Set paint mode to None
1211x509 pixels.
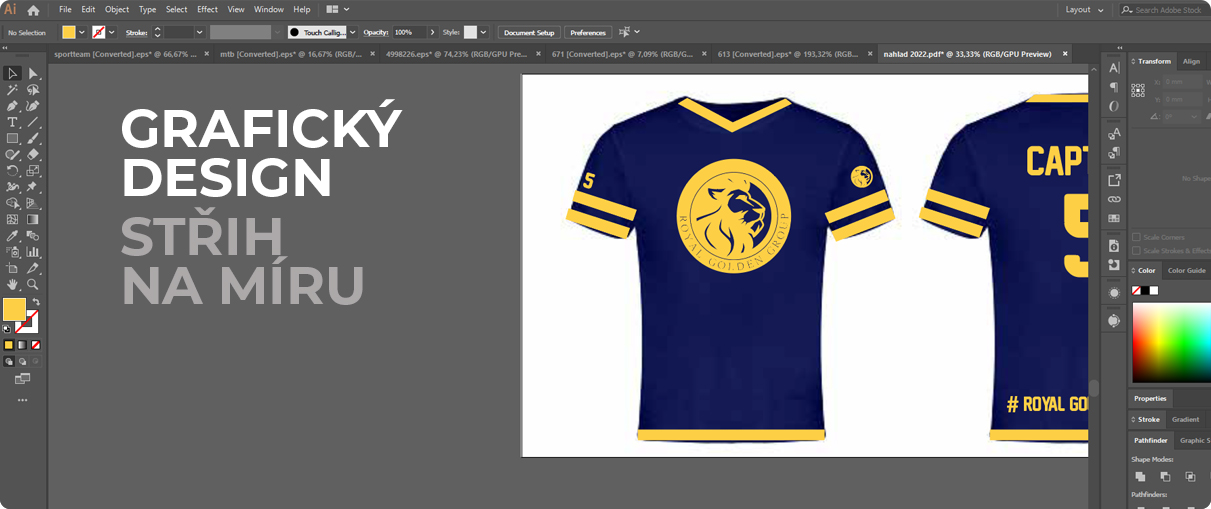(x=35, y=344)
